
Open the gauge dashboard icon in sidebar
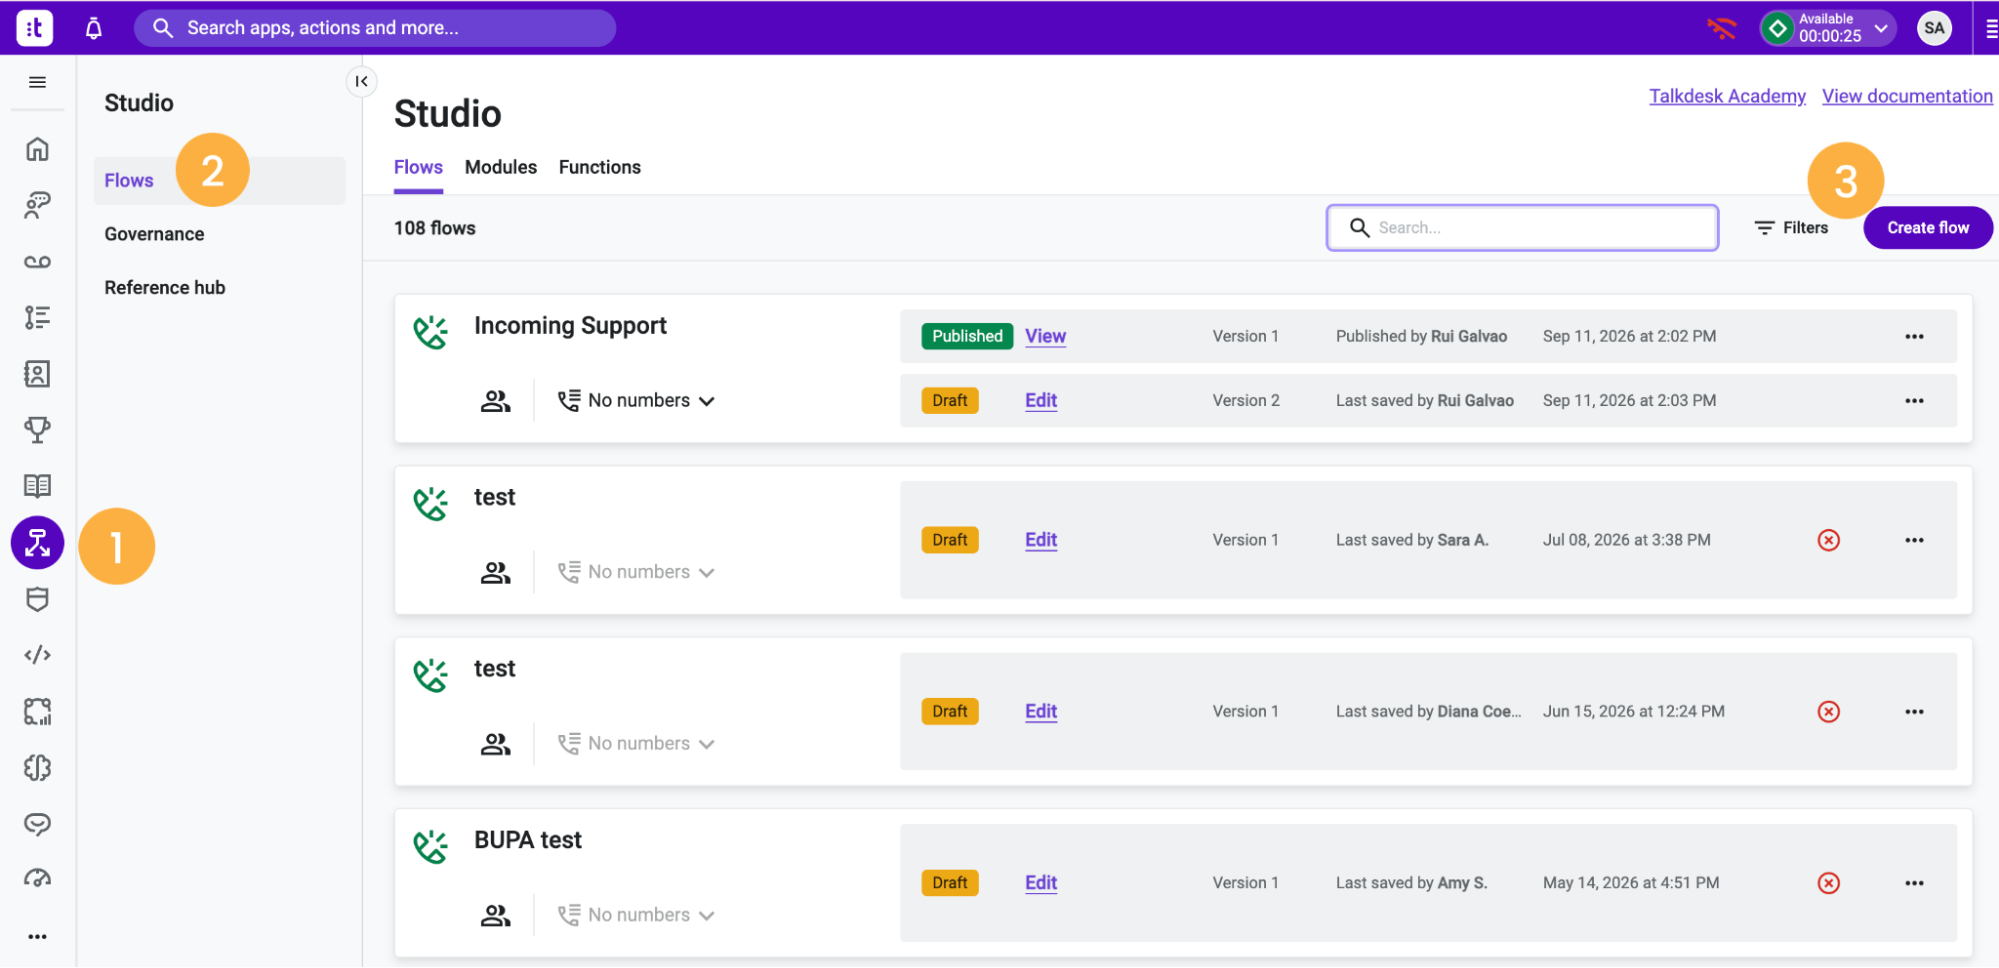click(38, 879)
